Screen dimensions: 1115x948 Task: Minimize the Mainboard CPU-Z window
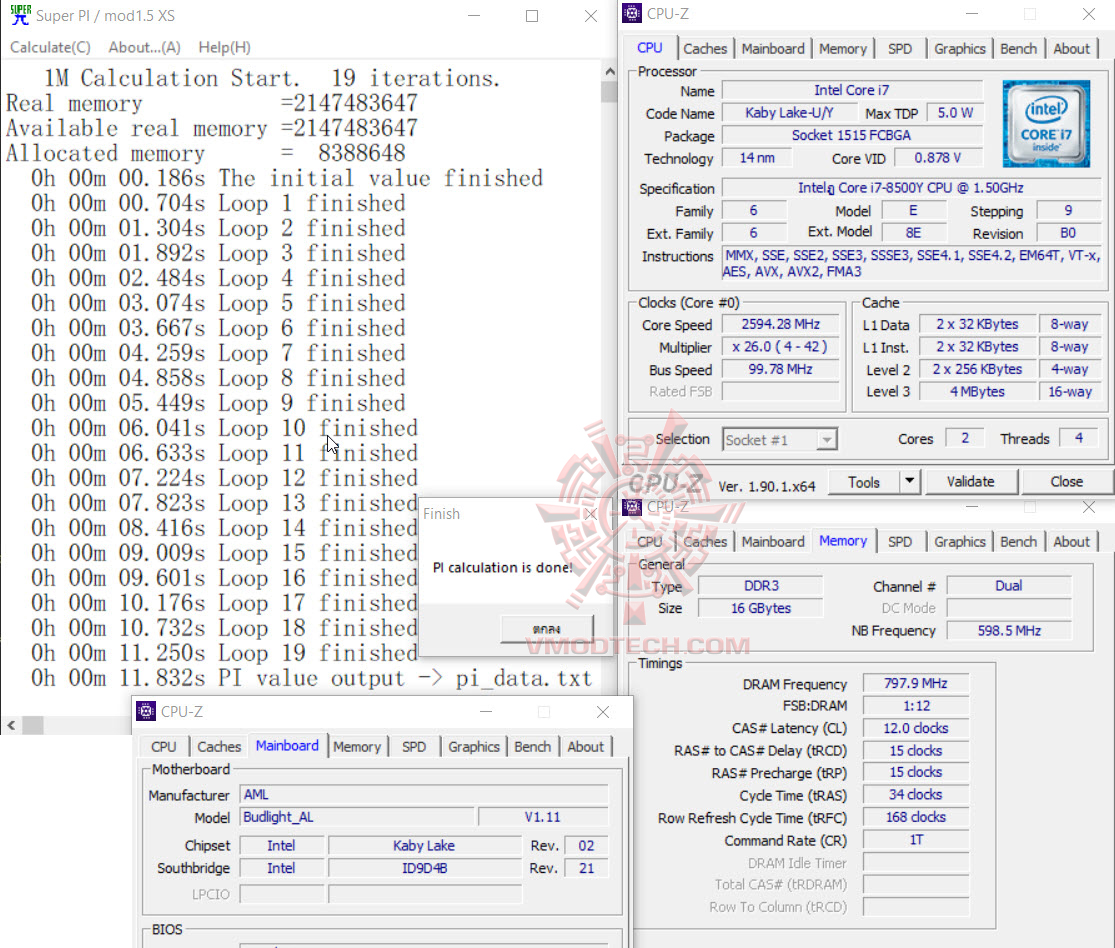click(x=486, y=712)
